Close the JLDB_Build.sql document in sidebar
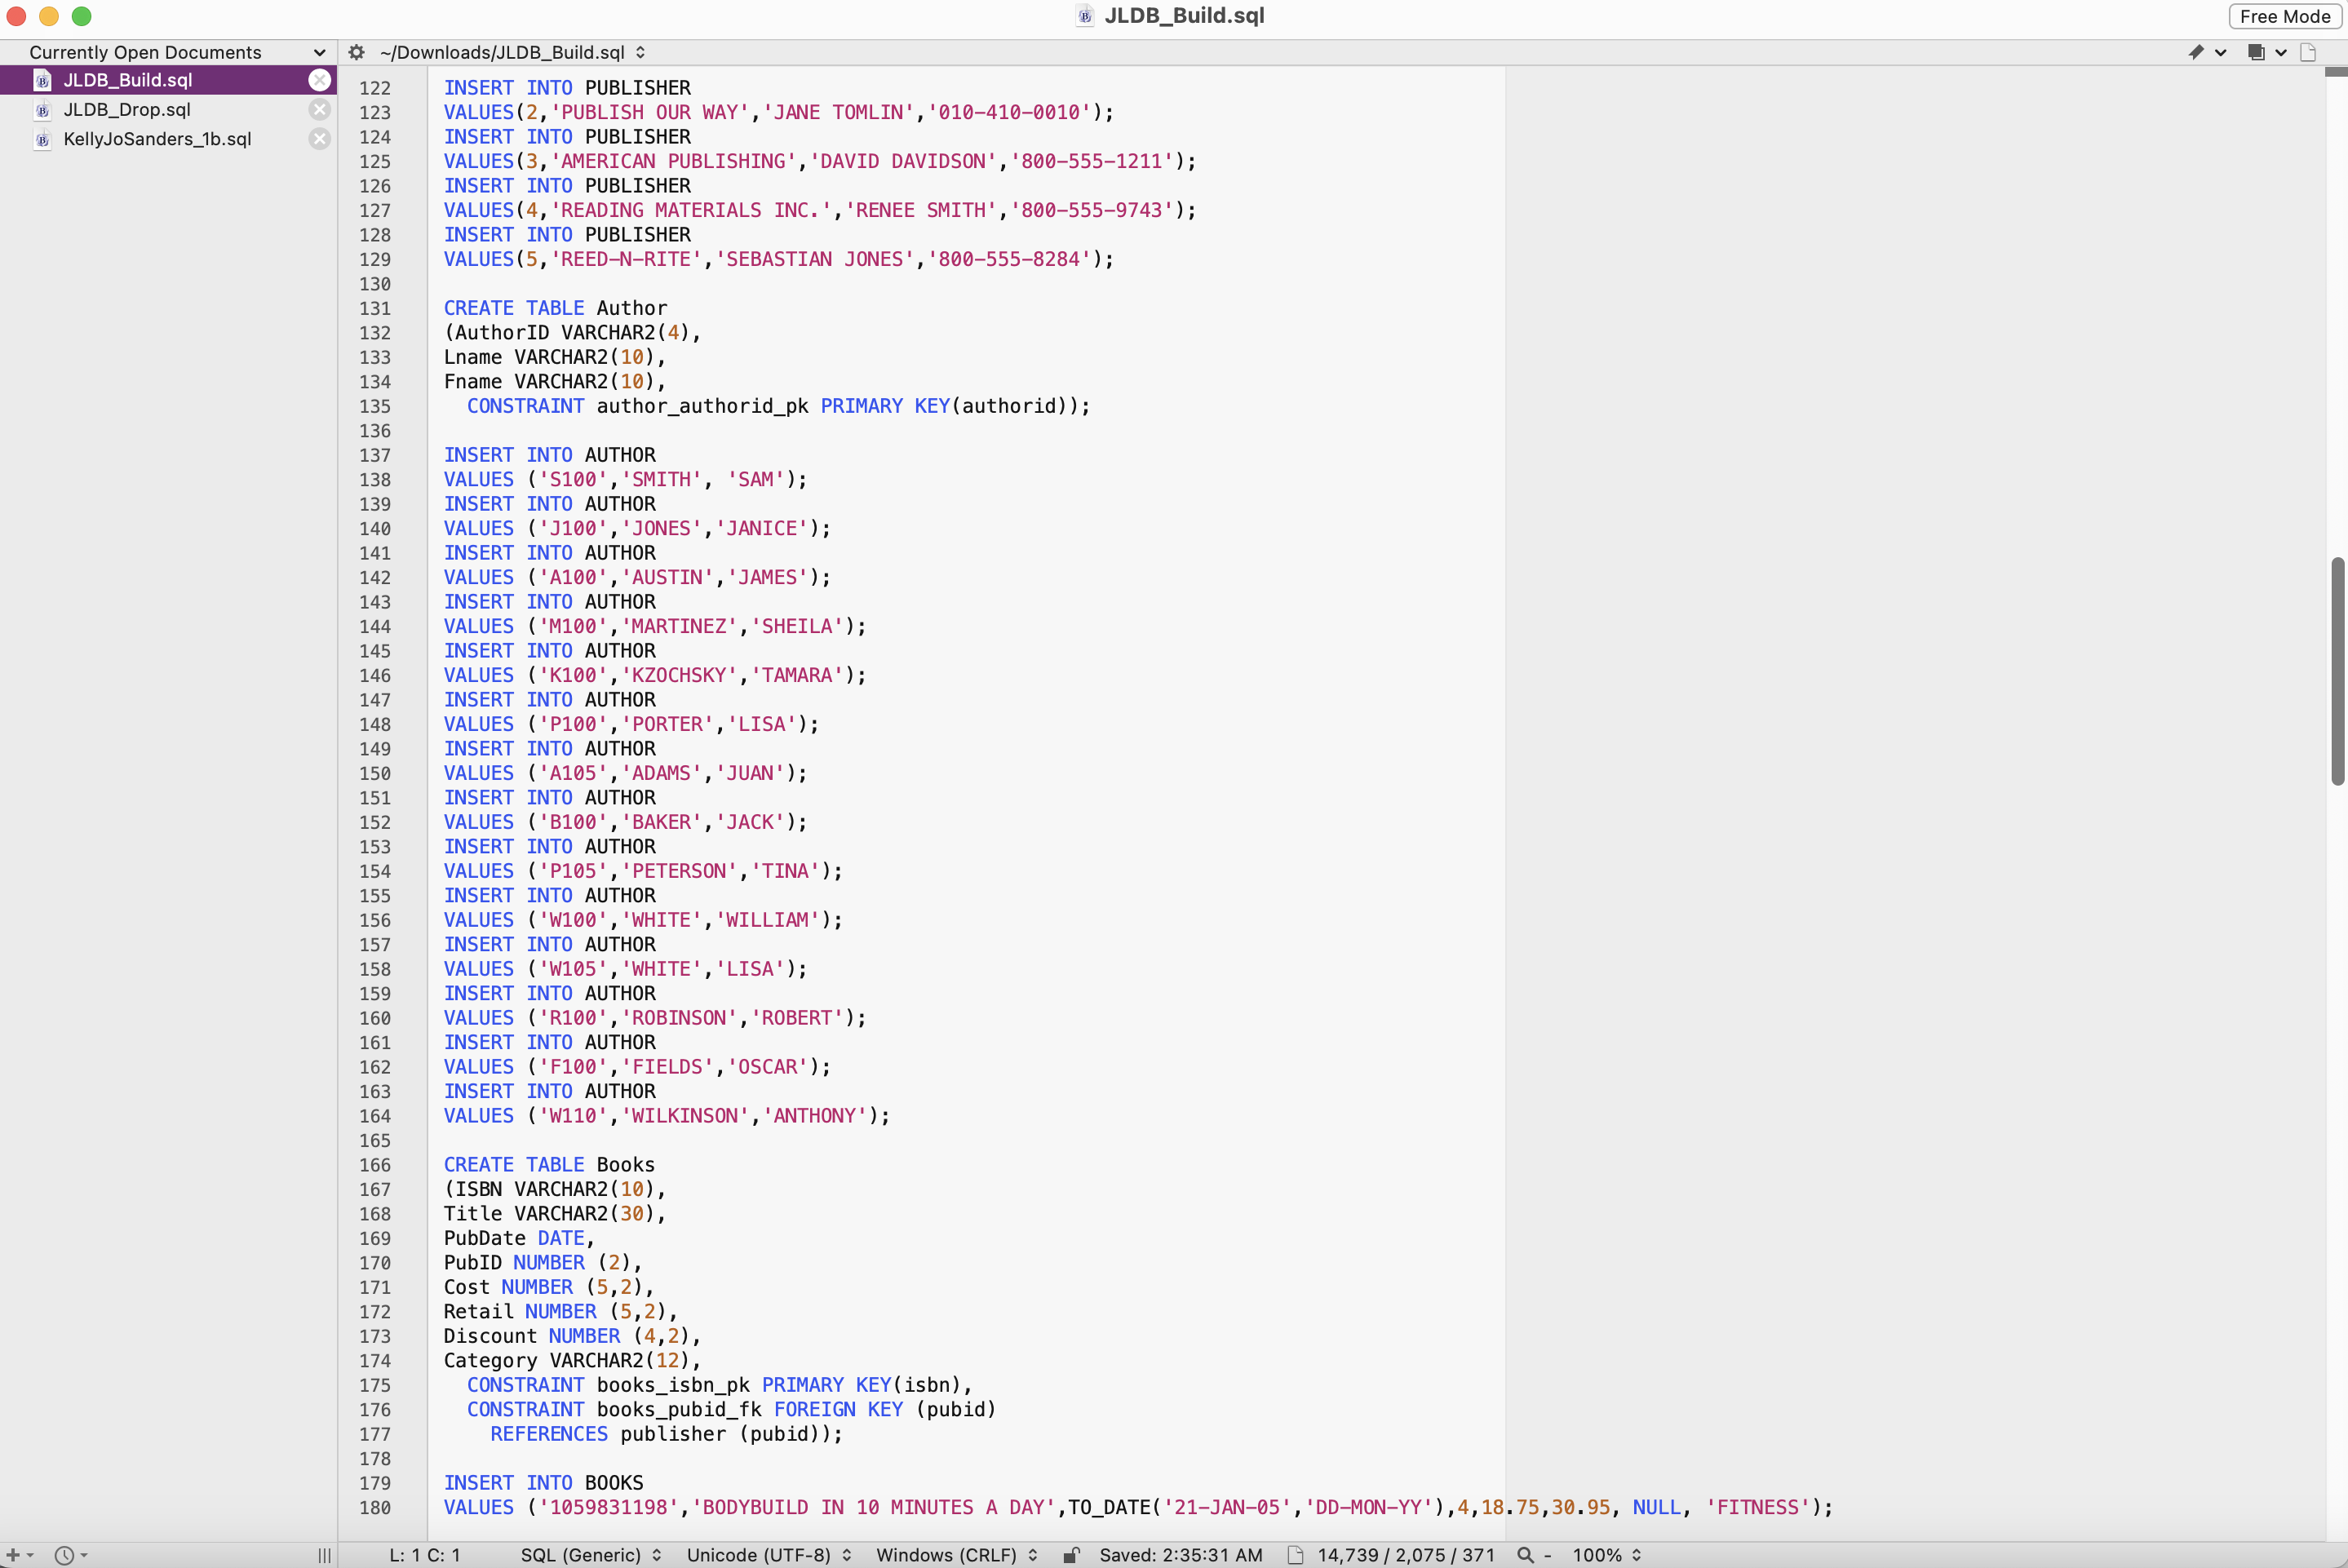Image resolution: width=2348 pixels, height=1568 pixels. (319, 80)
